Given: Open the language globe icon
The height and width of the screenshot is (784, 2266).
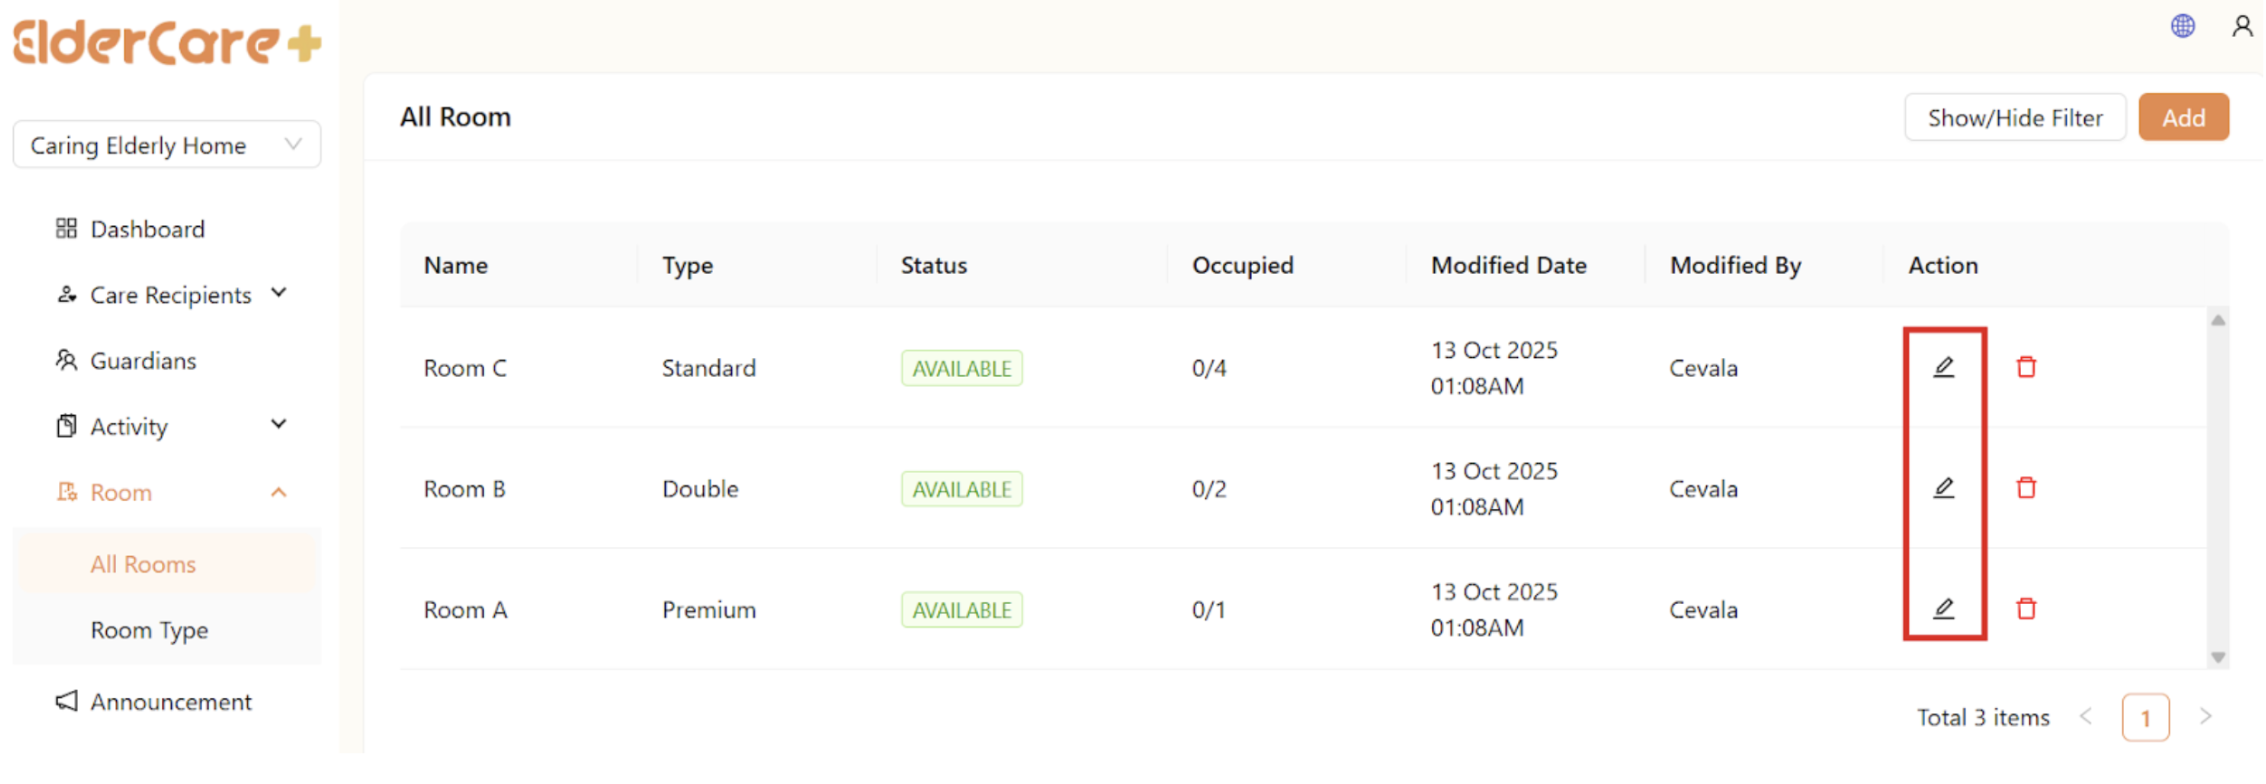Looking at the screenshot, I should tap(2182, 26).
